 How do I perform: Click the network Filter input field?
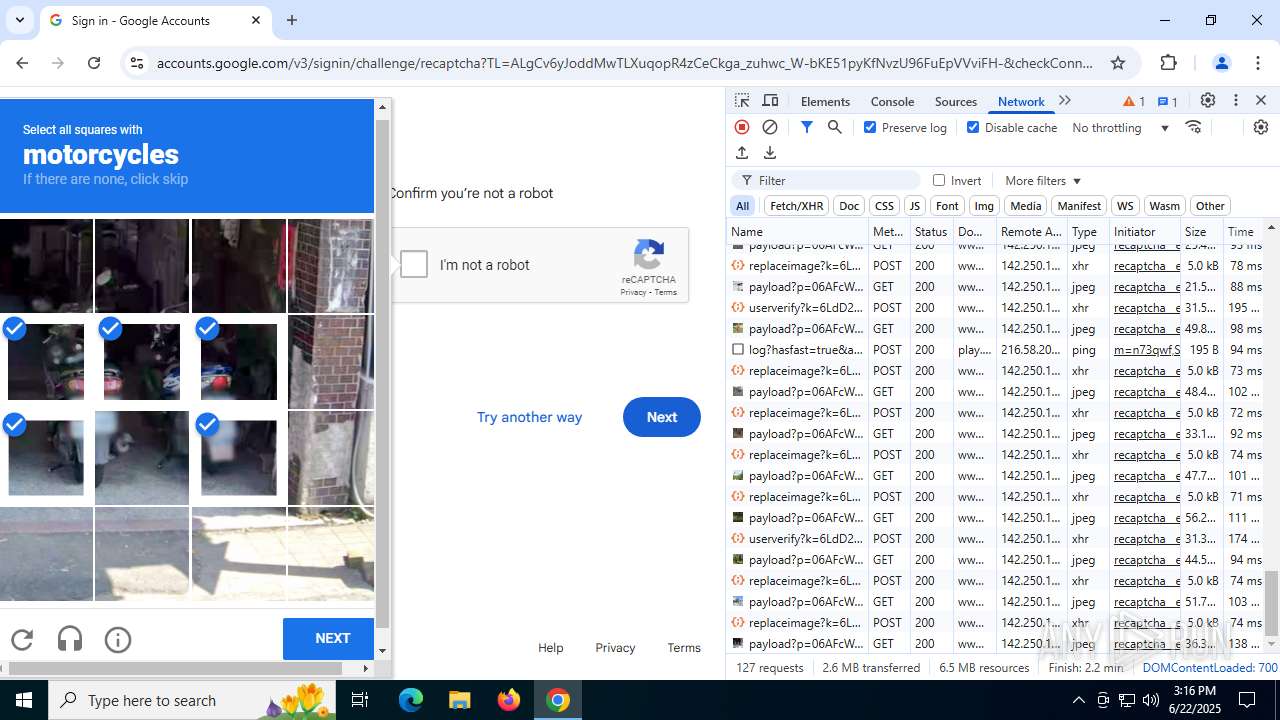[x=826, y=180]
